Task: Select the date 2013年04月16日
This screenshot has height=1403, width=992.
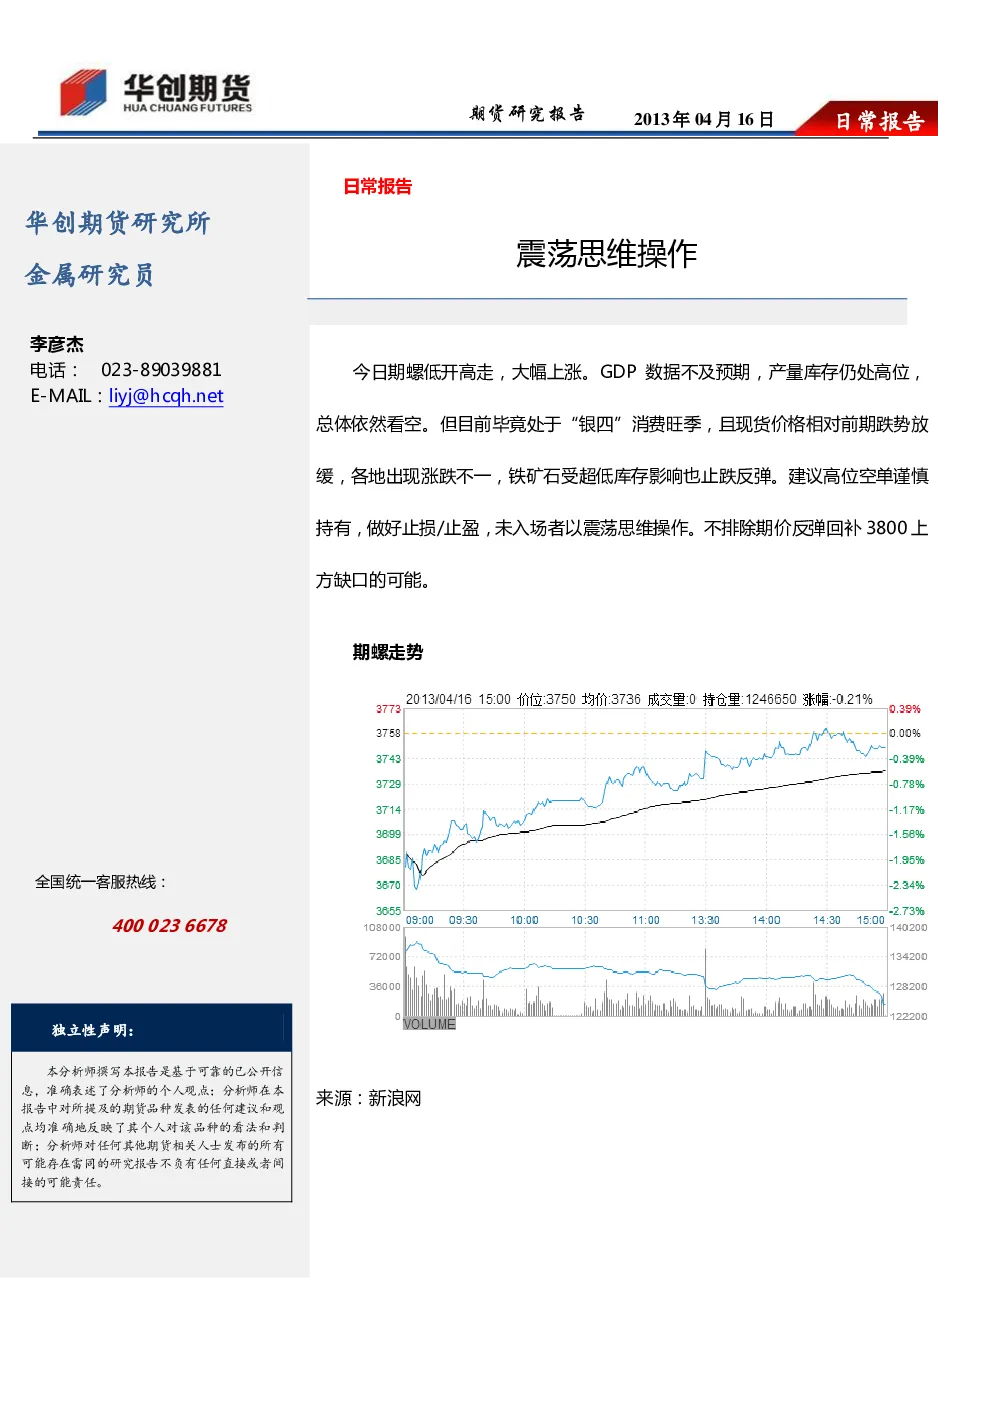Action: pos(704,120)
